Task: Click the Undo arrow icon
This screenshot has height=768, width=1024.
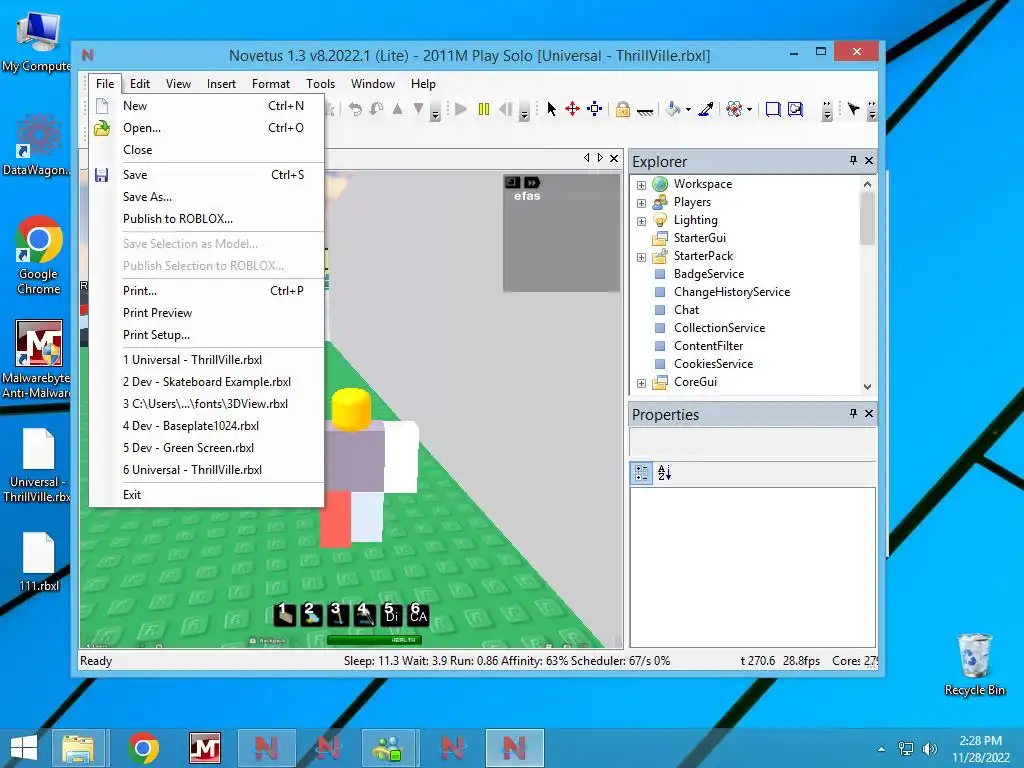Action: [355, 109]
